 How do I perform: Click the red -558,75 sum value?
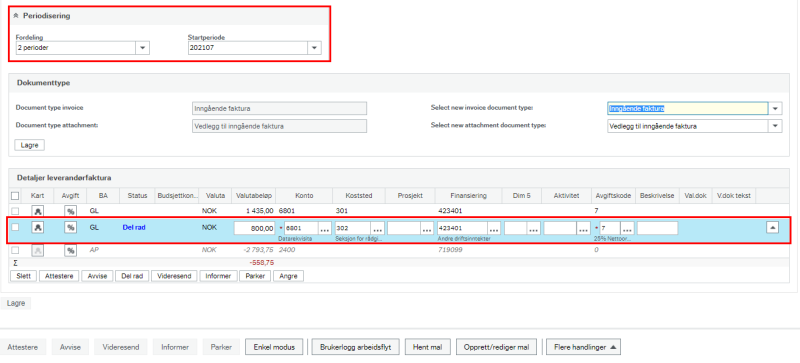click(x=262, y=262)
